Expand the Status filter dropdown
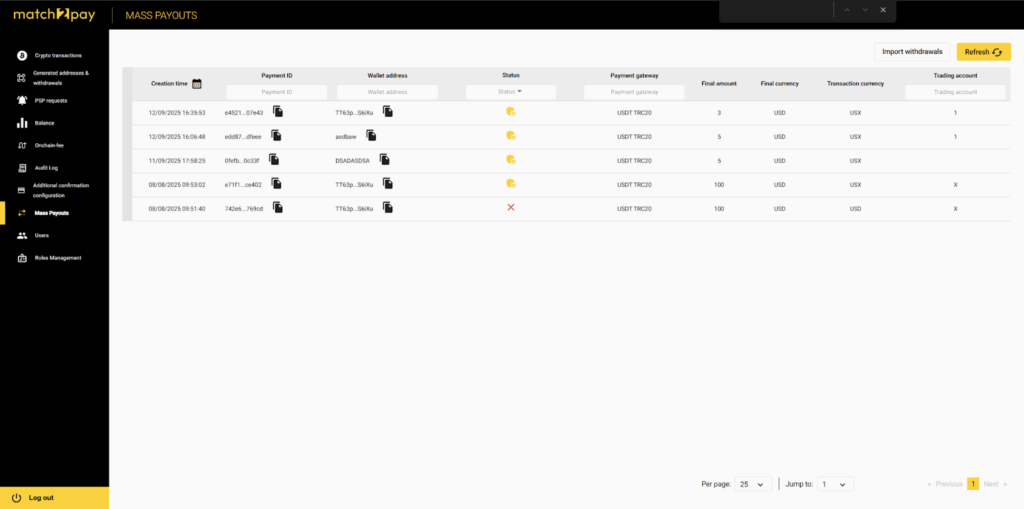This screenshot has height=509, width=1024. [x=511, y=92]
